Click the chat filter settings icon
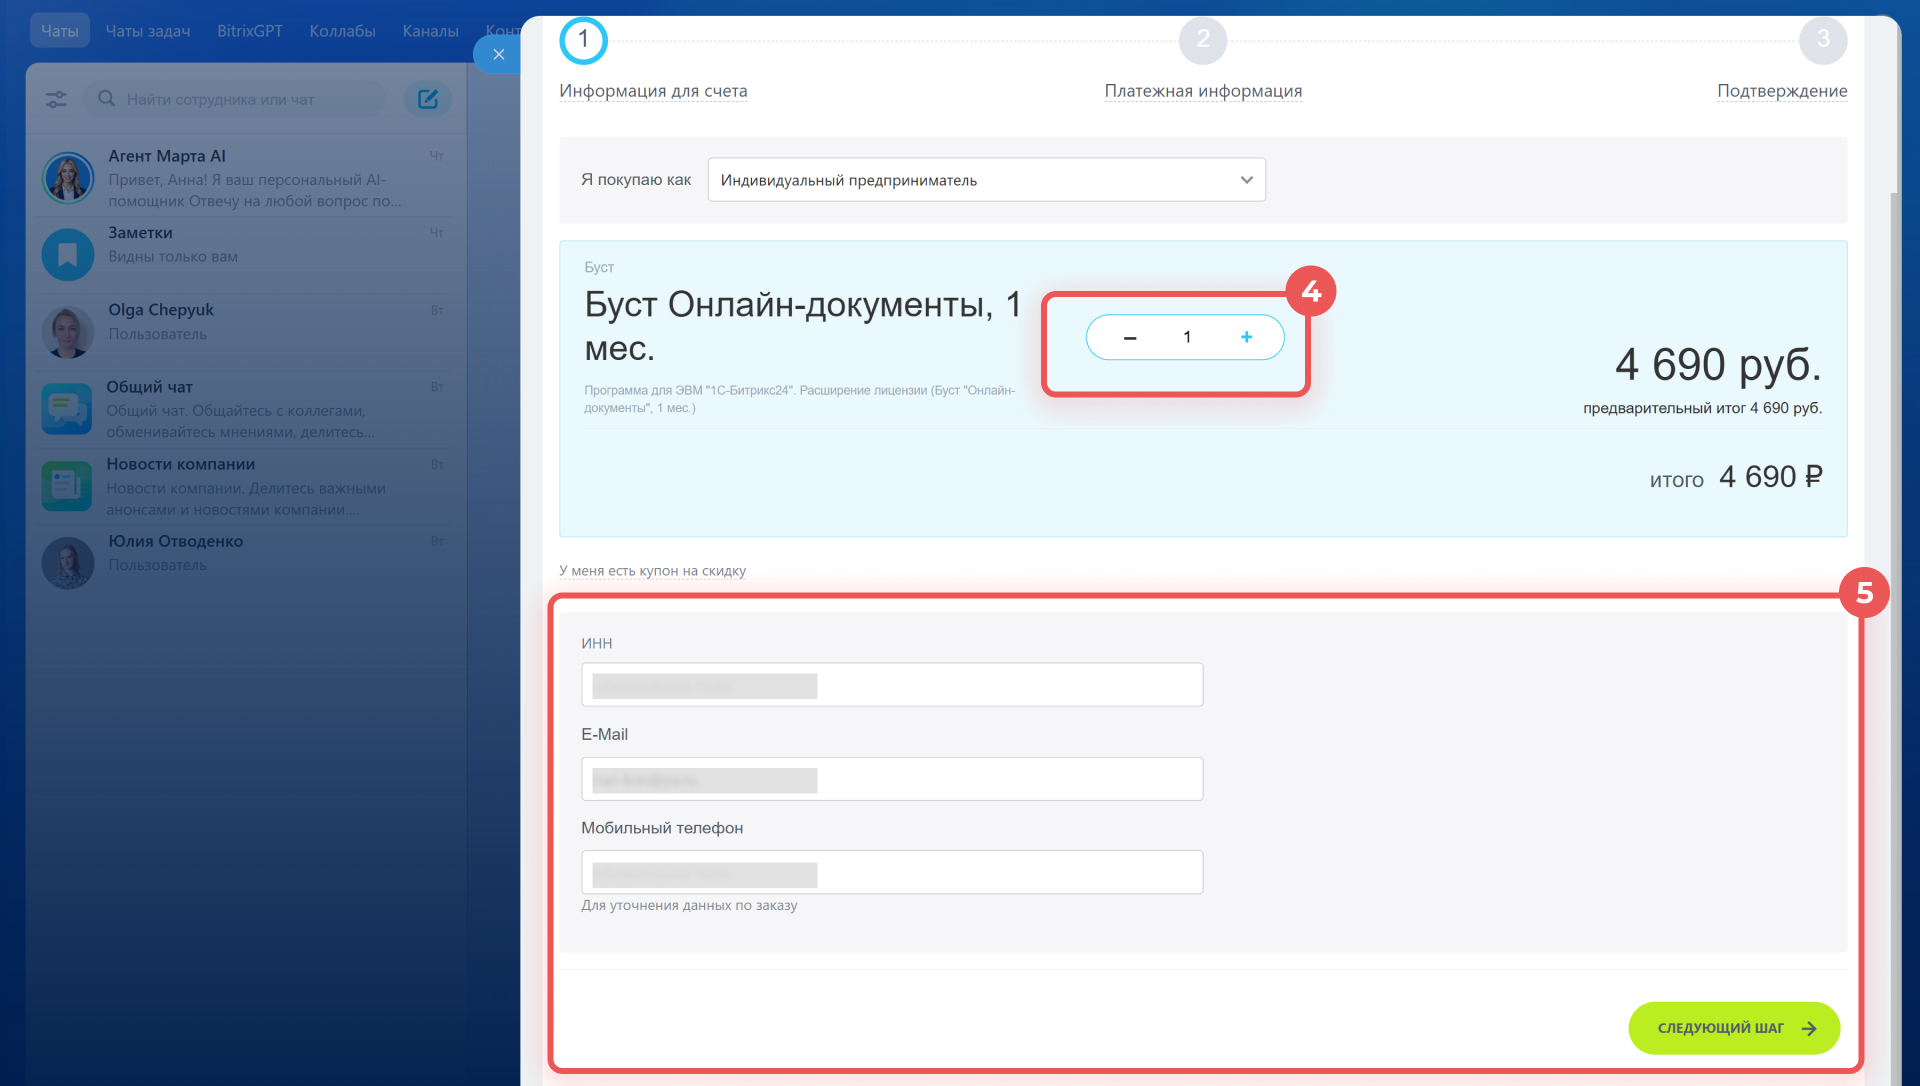The image size is (1920, 1086). coord(56,99)
